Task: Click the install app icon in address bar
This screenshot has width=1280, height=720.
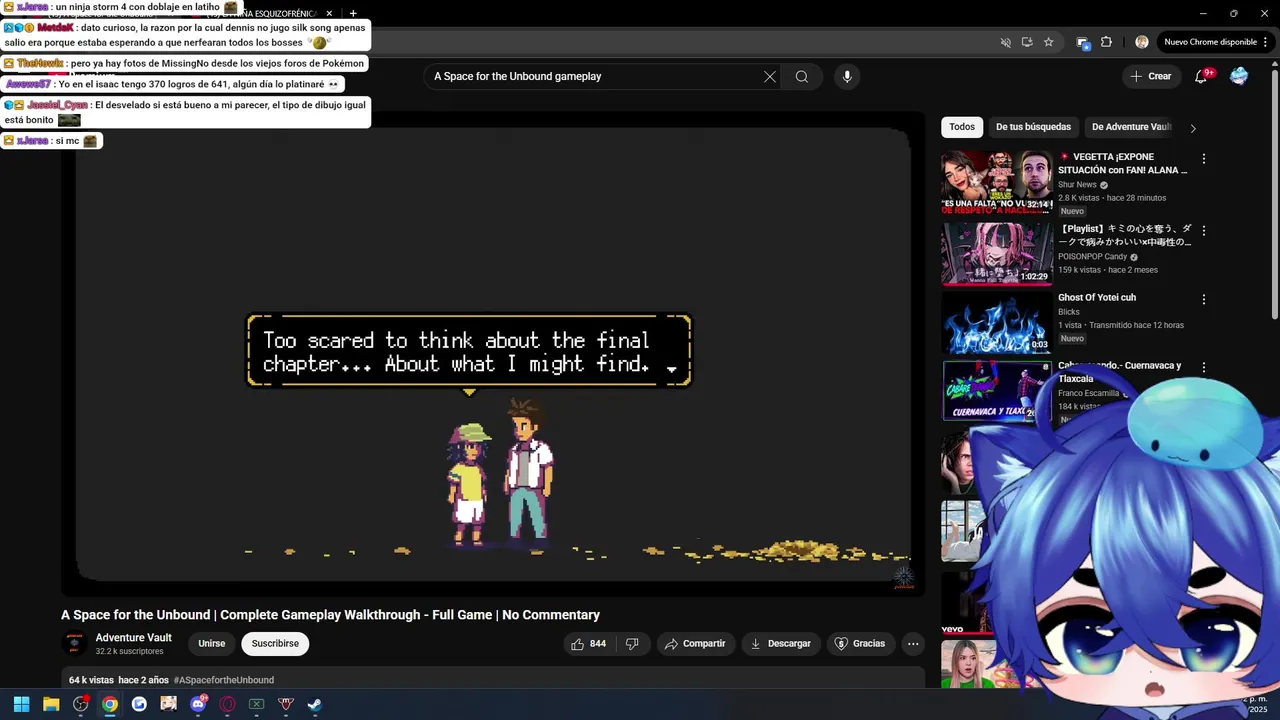Action: [x=1027, y=42]
